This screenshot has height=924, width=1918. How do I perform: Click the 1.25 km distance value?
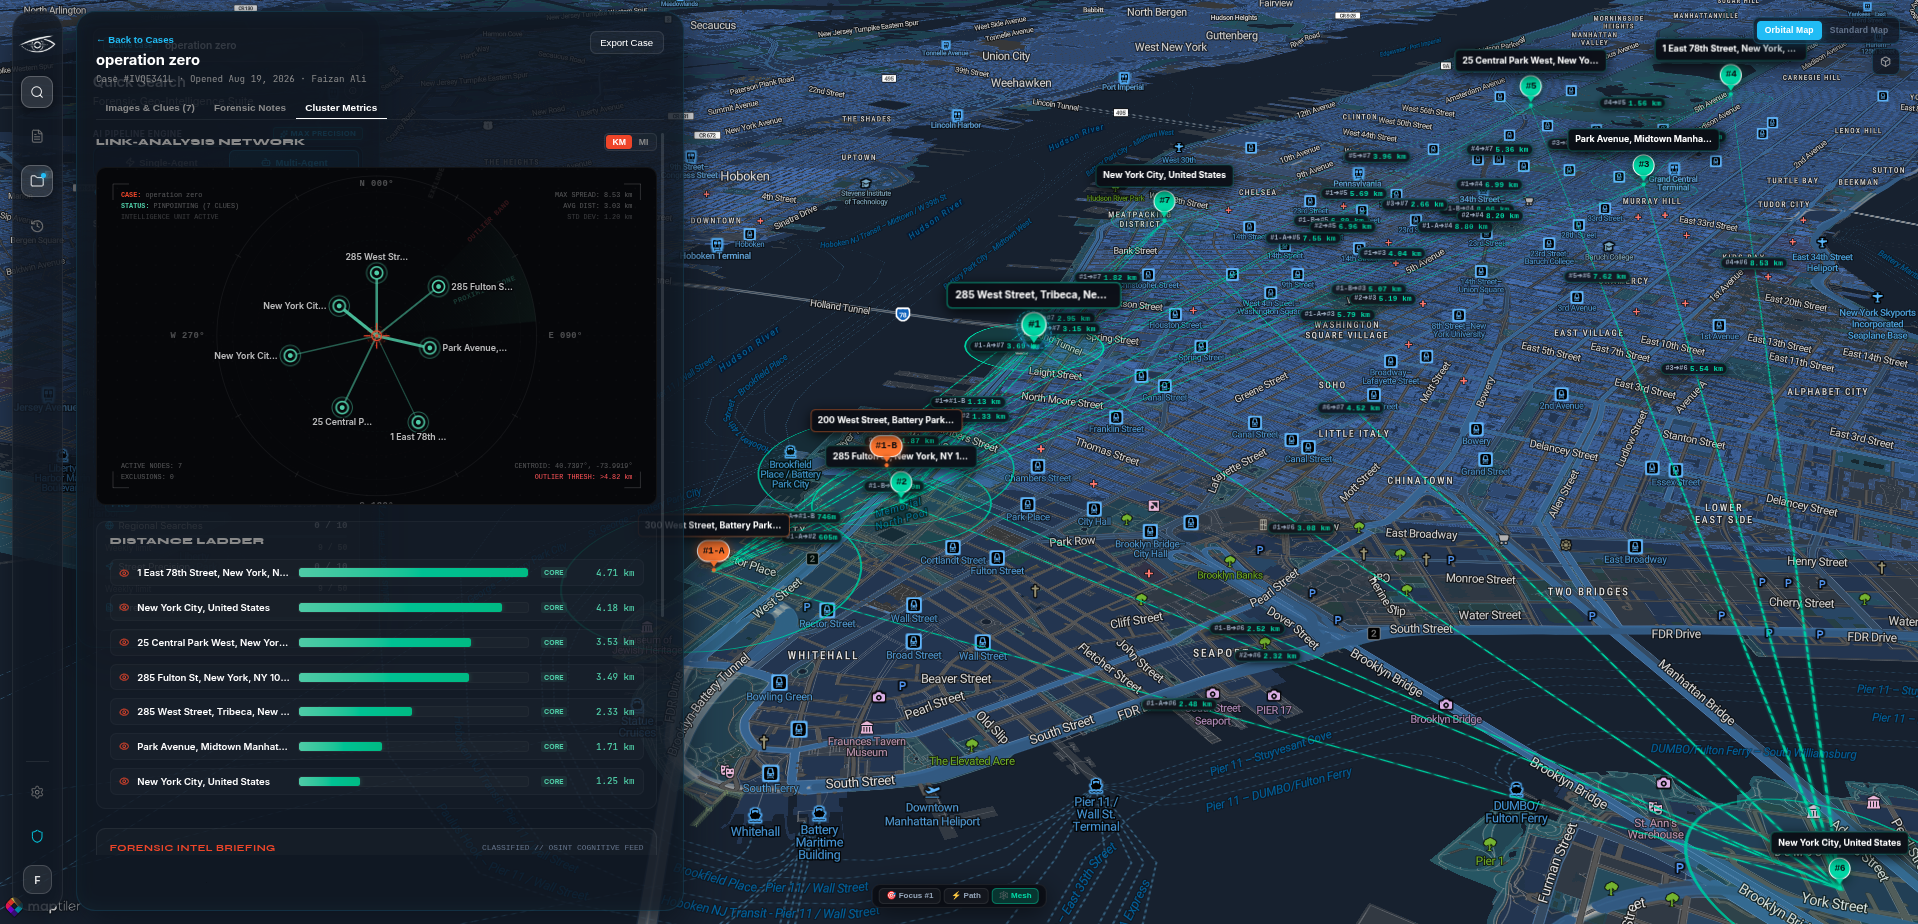pyautogui.click(x=615, y=782)
